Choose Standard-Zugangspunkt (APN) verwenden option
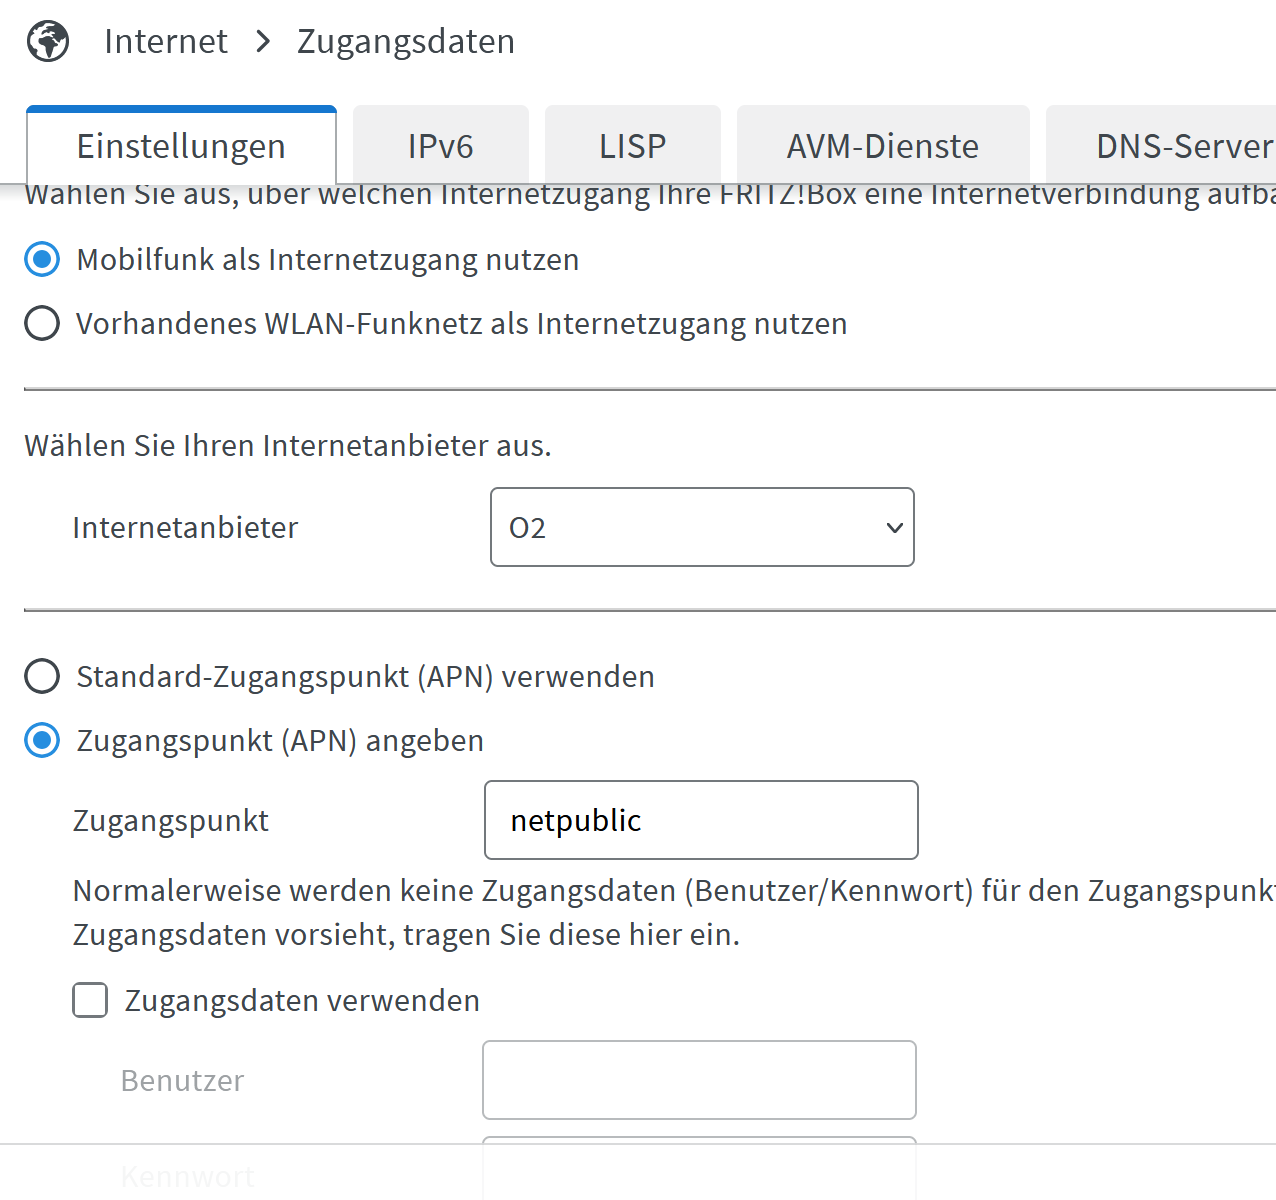Image resolution: width=1276 pixels, height=1200 pixels. (x=42, y=677)
